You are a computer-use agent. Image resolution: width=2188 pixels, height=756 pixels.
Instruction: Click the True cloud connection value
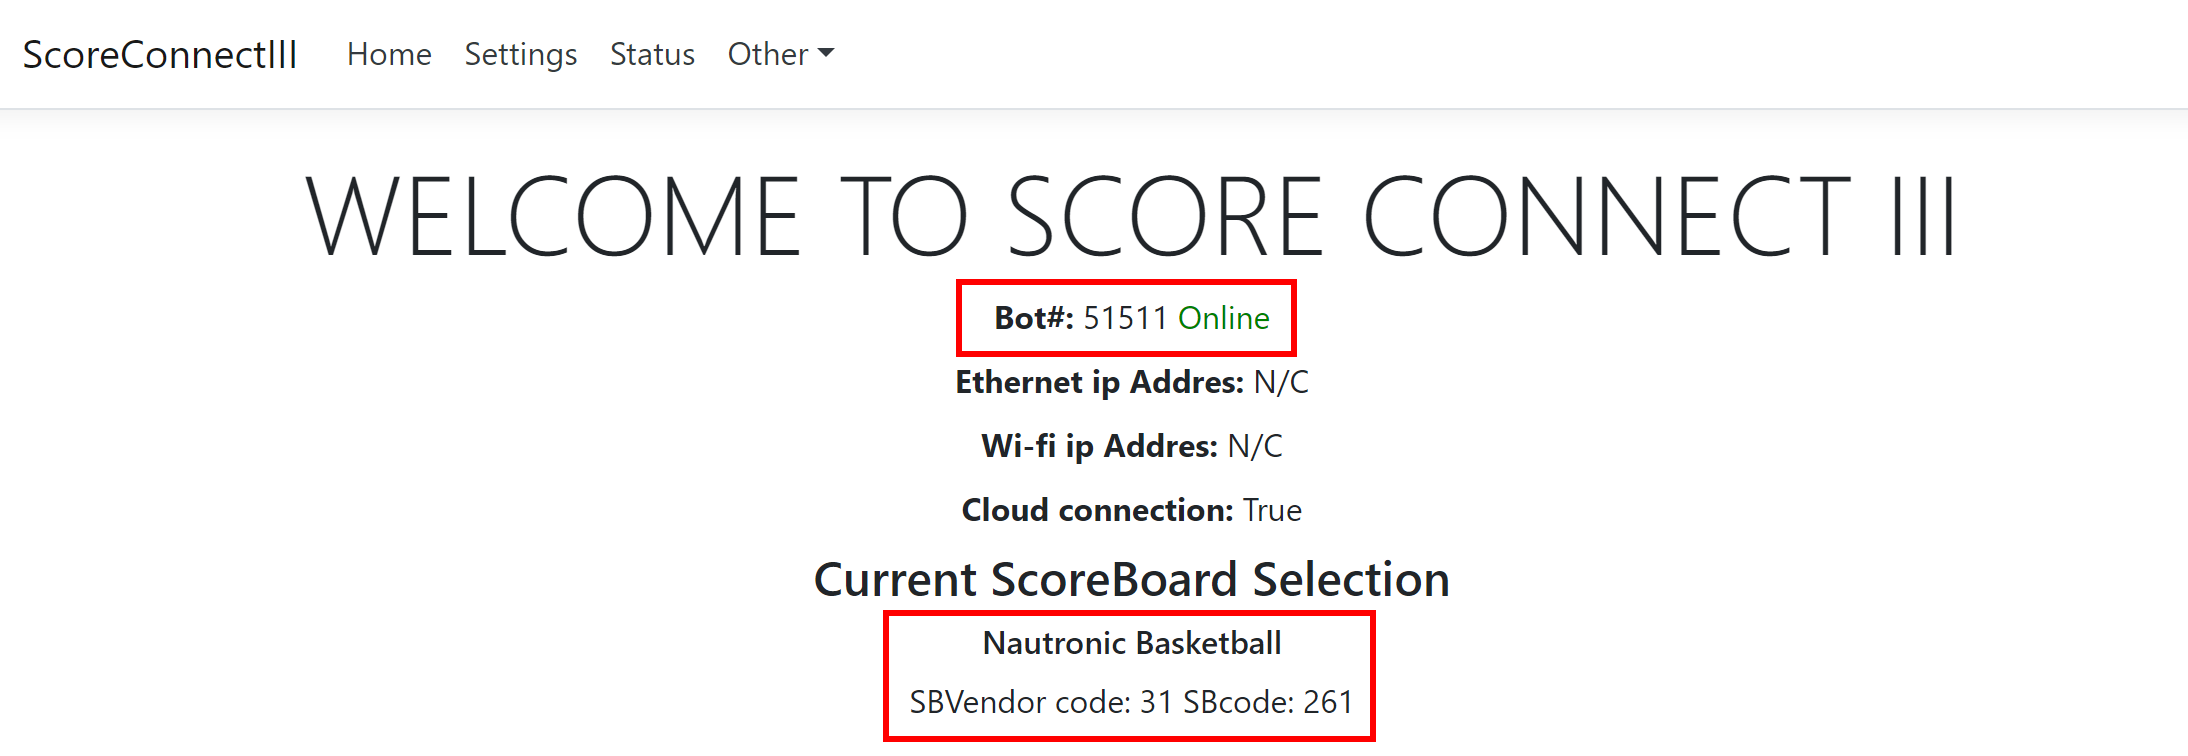click(1272, 510)
